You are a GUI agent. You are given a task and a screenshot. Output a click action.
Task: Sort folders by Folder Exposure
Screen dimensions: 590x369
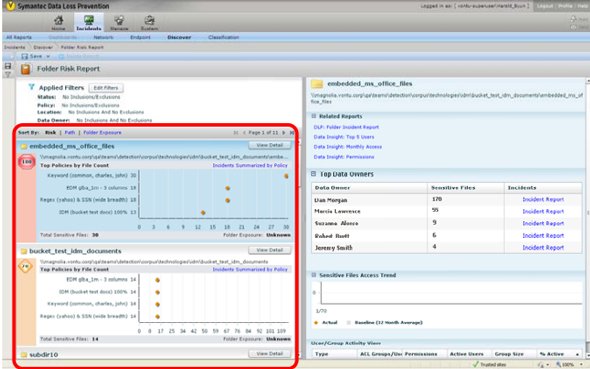[x=102, y=133]
